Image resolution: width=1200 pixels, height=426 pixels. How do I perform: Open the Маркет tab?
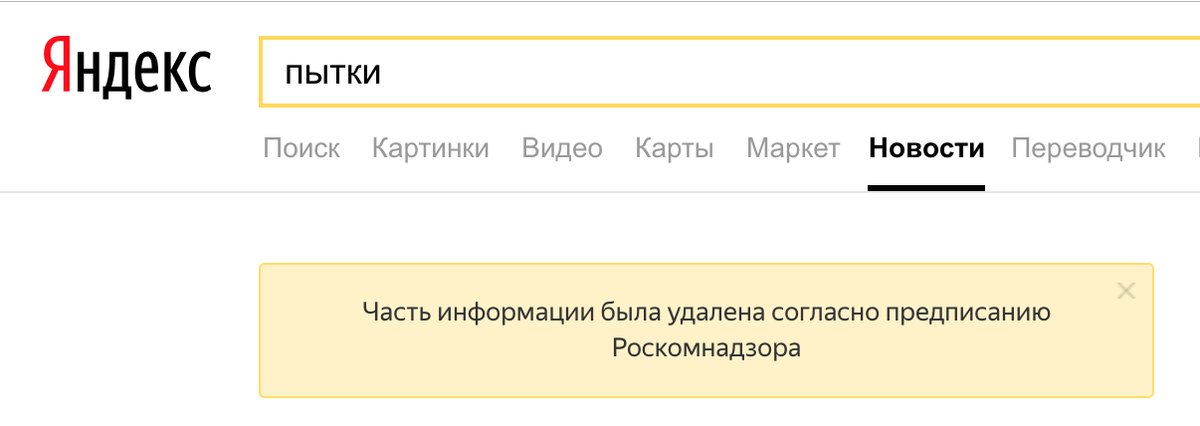pyautogui.click(x=793, y=149)
